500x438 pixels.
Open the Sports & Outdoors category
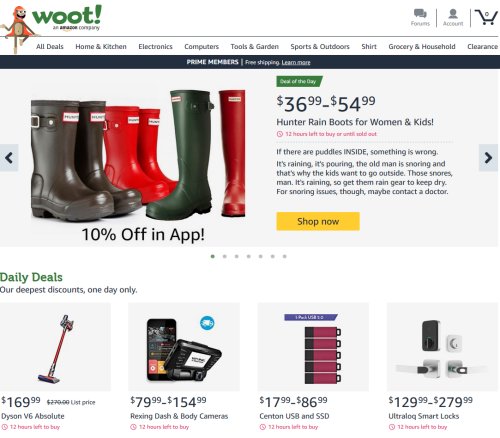pyautogui.click(x=320, y=47)
